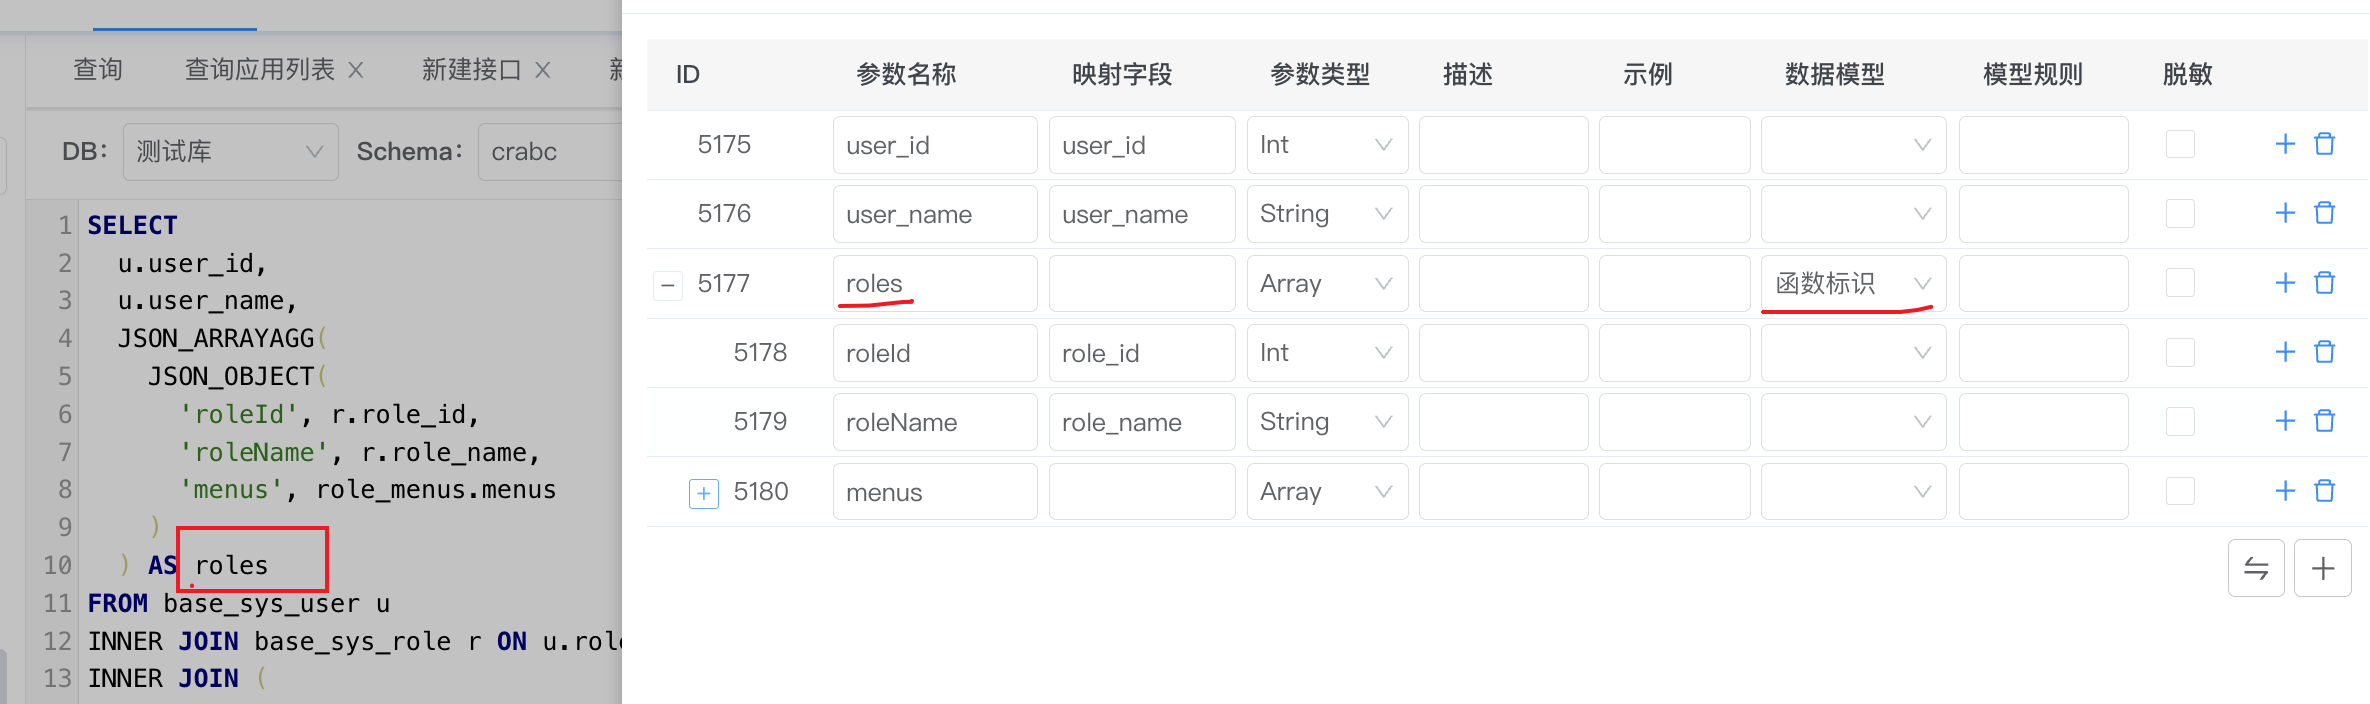The height and width of the screenshot is (704, 2370).
Task: Switch to the 查询 tab
Action: [x=98, y=70]
